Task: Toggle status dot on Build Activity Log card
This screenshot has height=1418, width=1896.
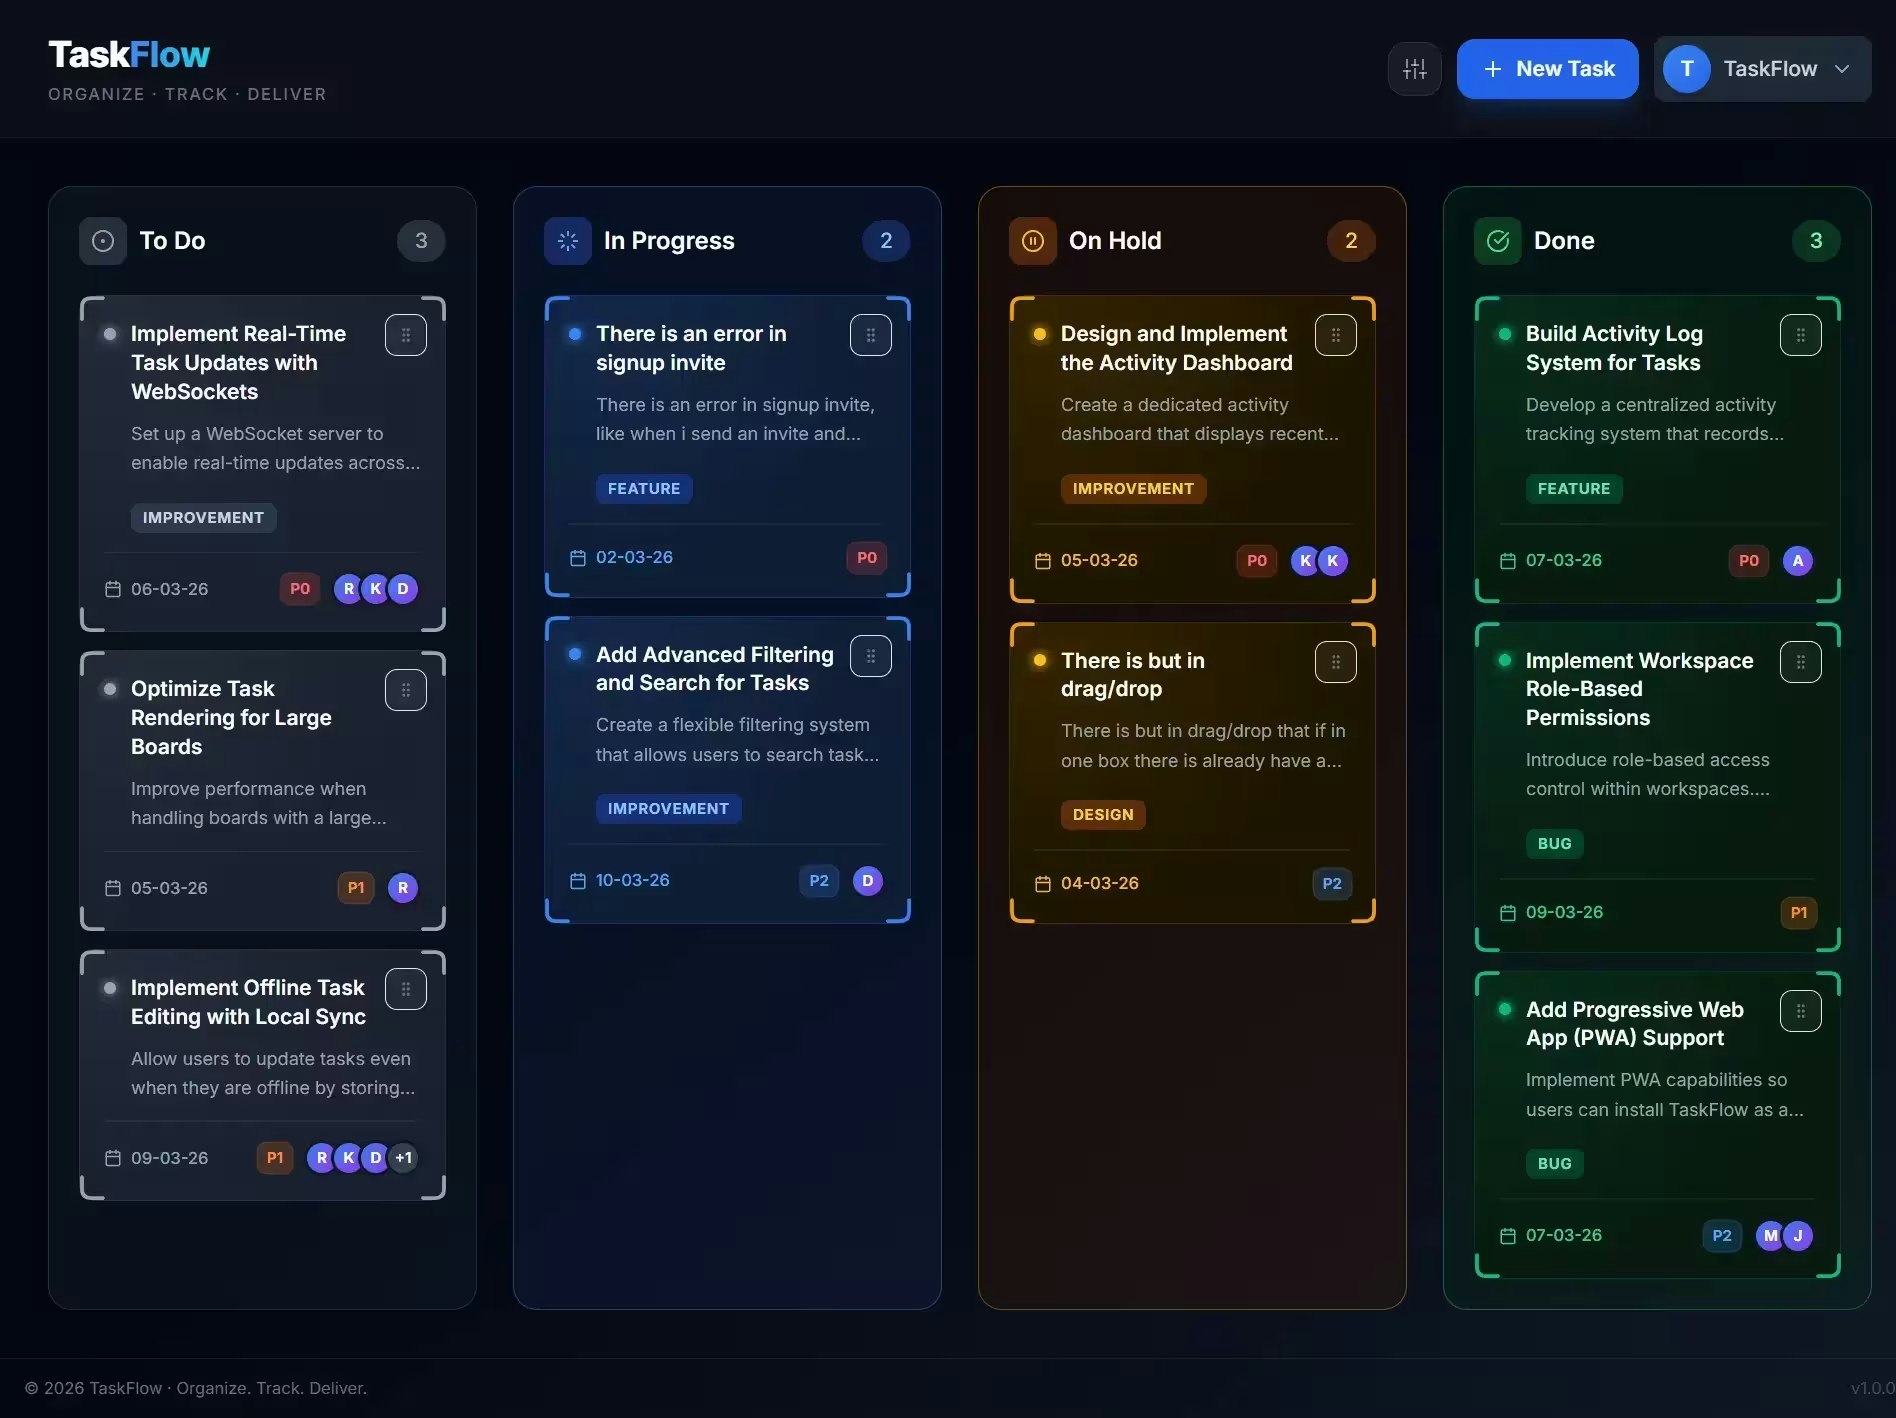Action: [x=1504, y=334]
